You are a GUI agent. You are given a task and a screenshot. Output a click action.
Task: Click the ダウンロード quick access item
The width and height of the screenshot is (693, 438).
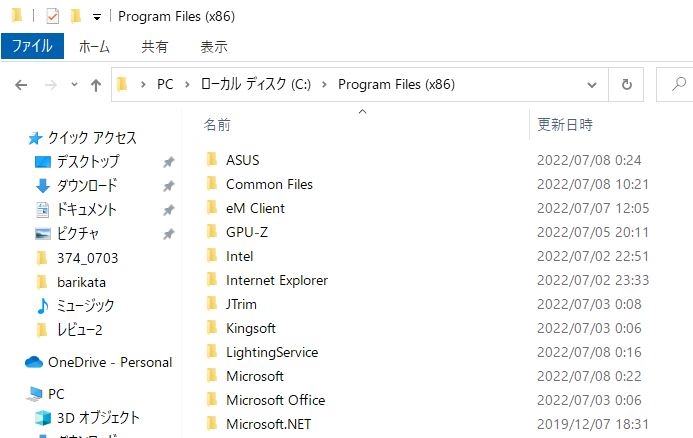86,185
